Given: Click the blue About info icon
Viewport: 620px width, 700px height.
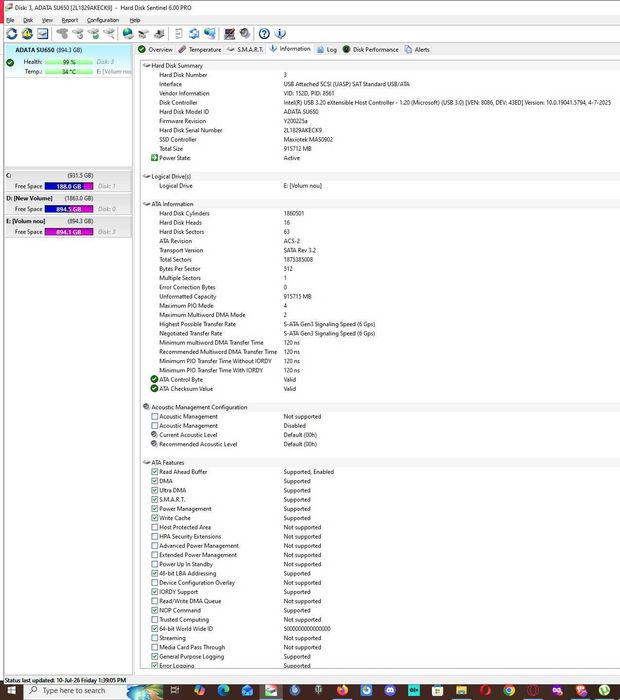Looking at the screenshot, I should (280, 33).
